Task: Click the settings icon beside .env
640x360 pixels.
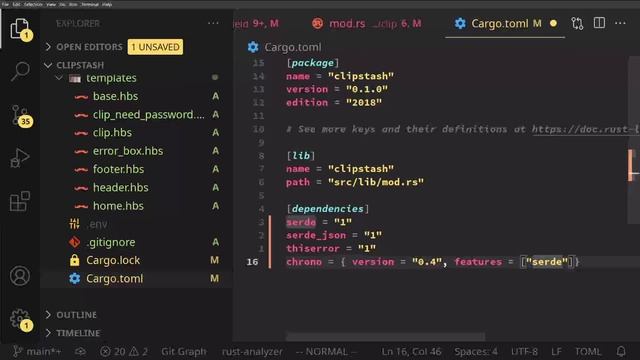Action: tap(74, 224)
